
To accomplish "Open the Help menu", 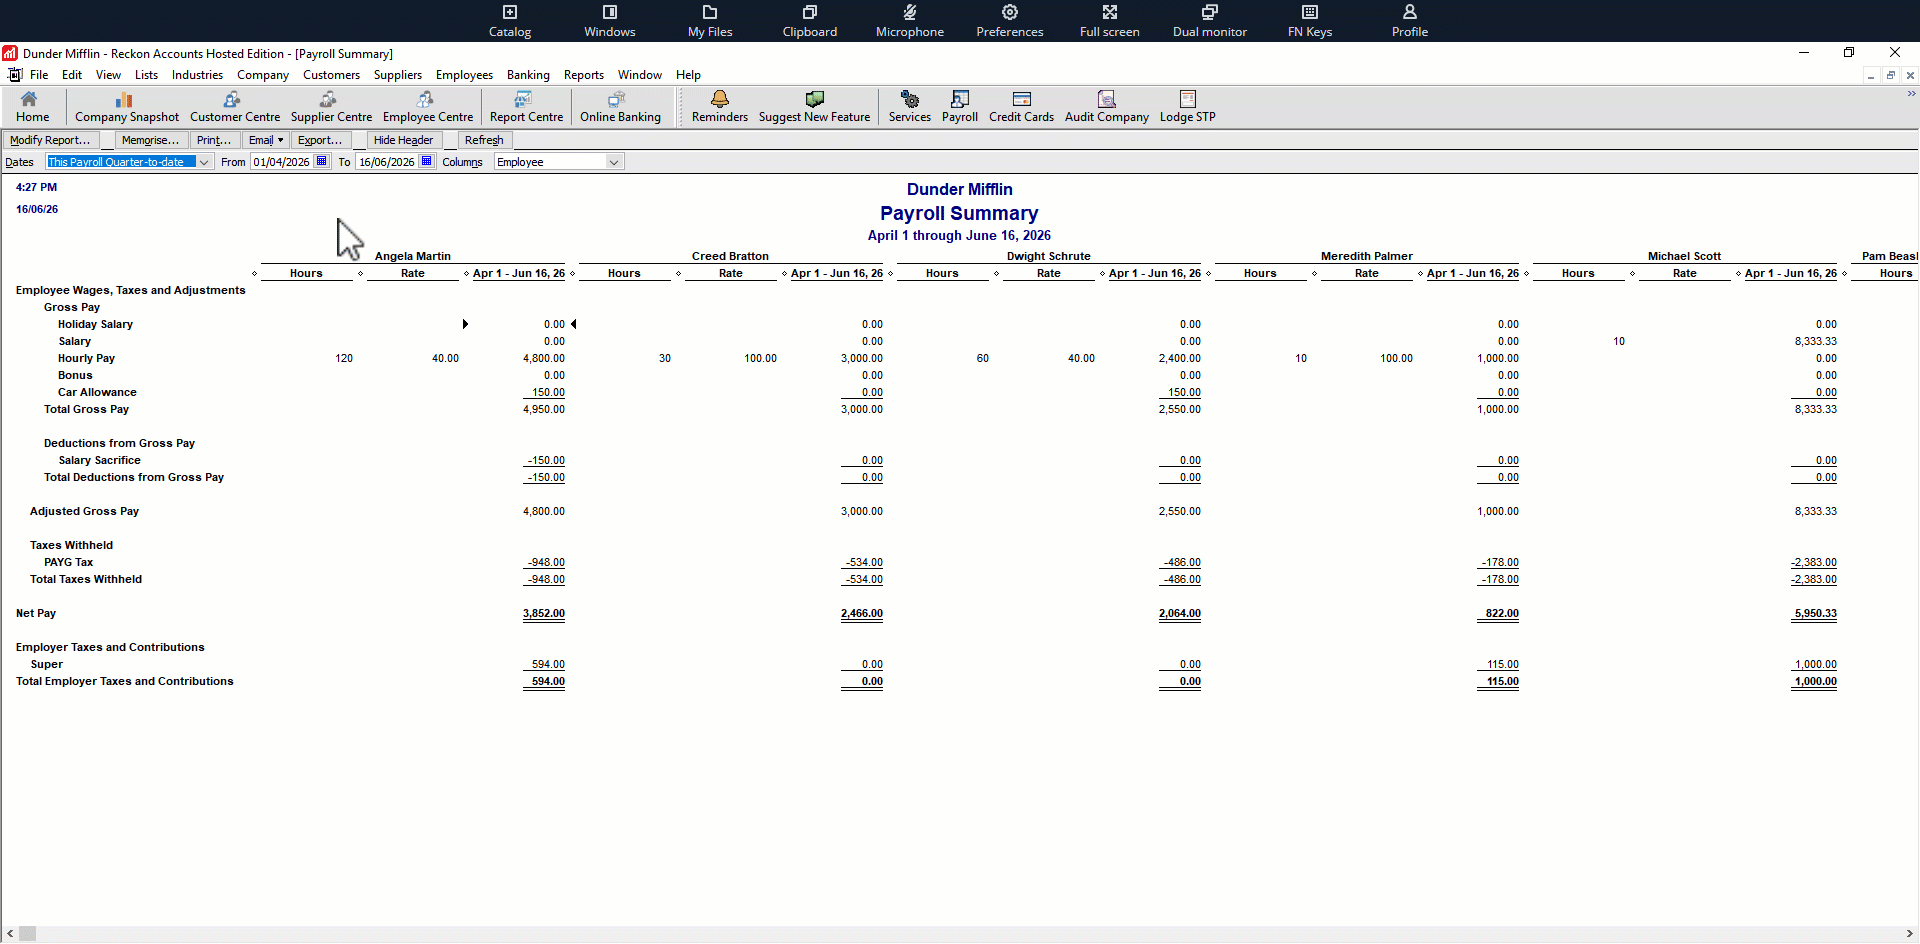I will [688, 75].
